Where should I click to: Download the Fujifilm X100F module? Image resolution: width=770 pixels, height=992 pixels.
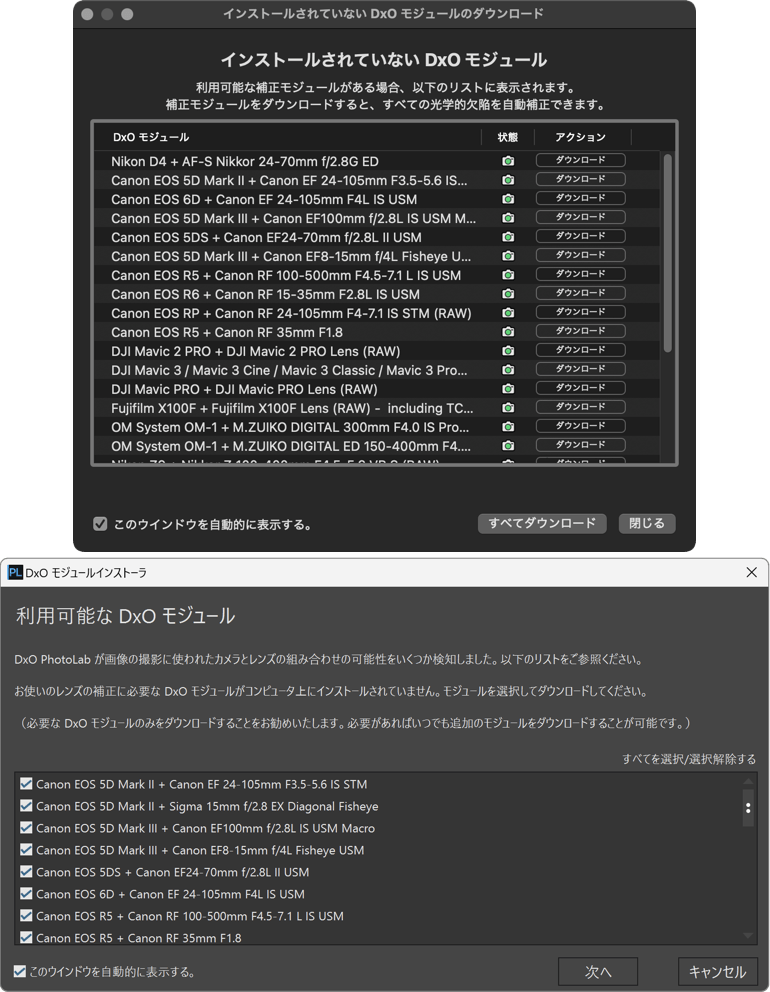[580, 407]
